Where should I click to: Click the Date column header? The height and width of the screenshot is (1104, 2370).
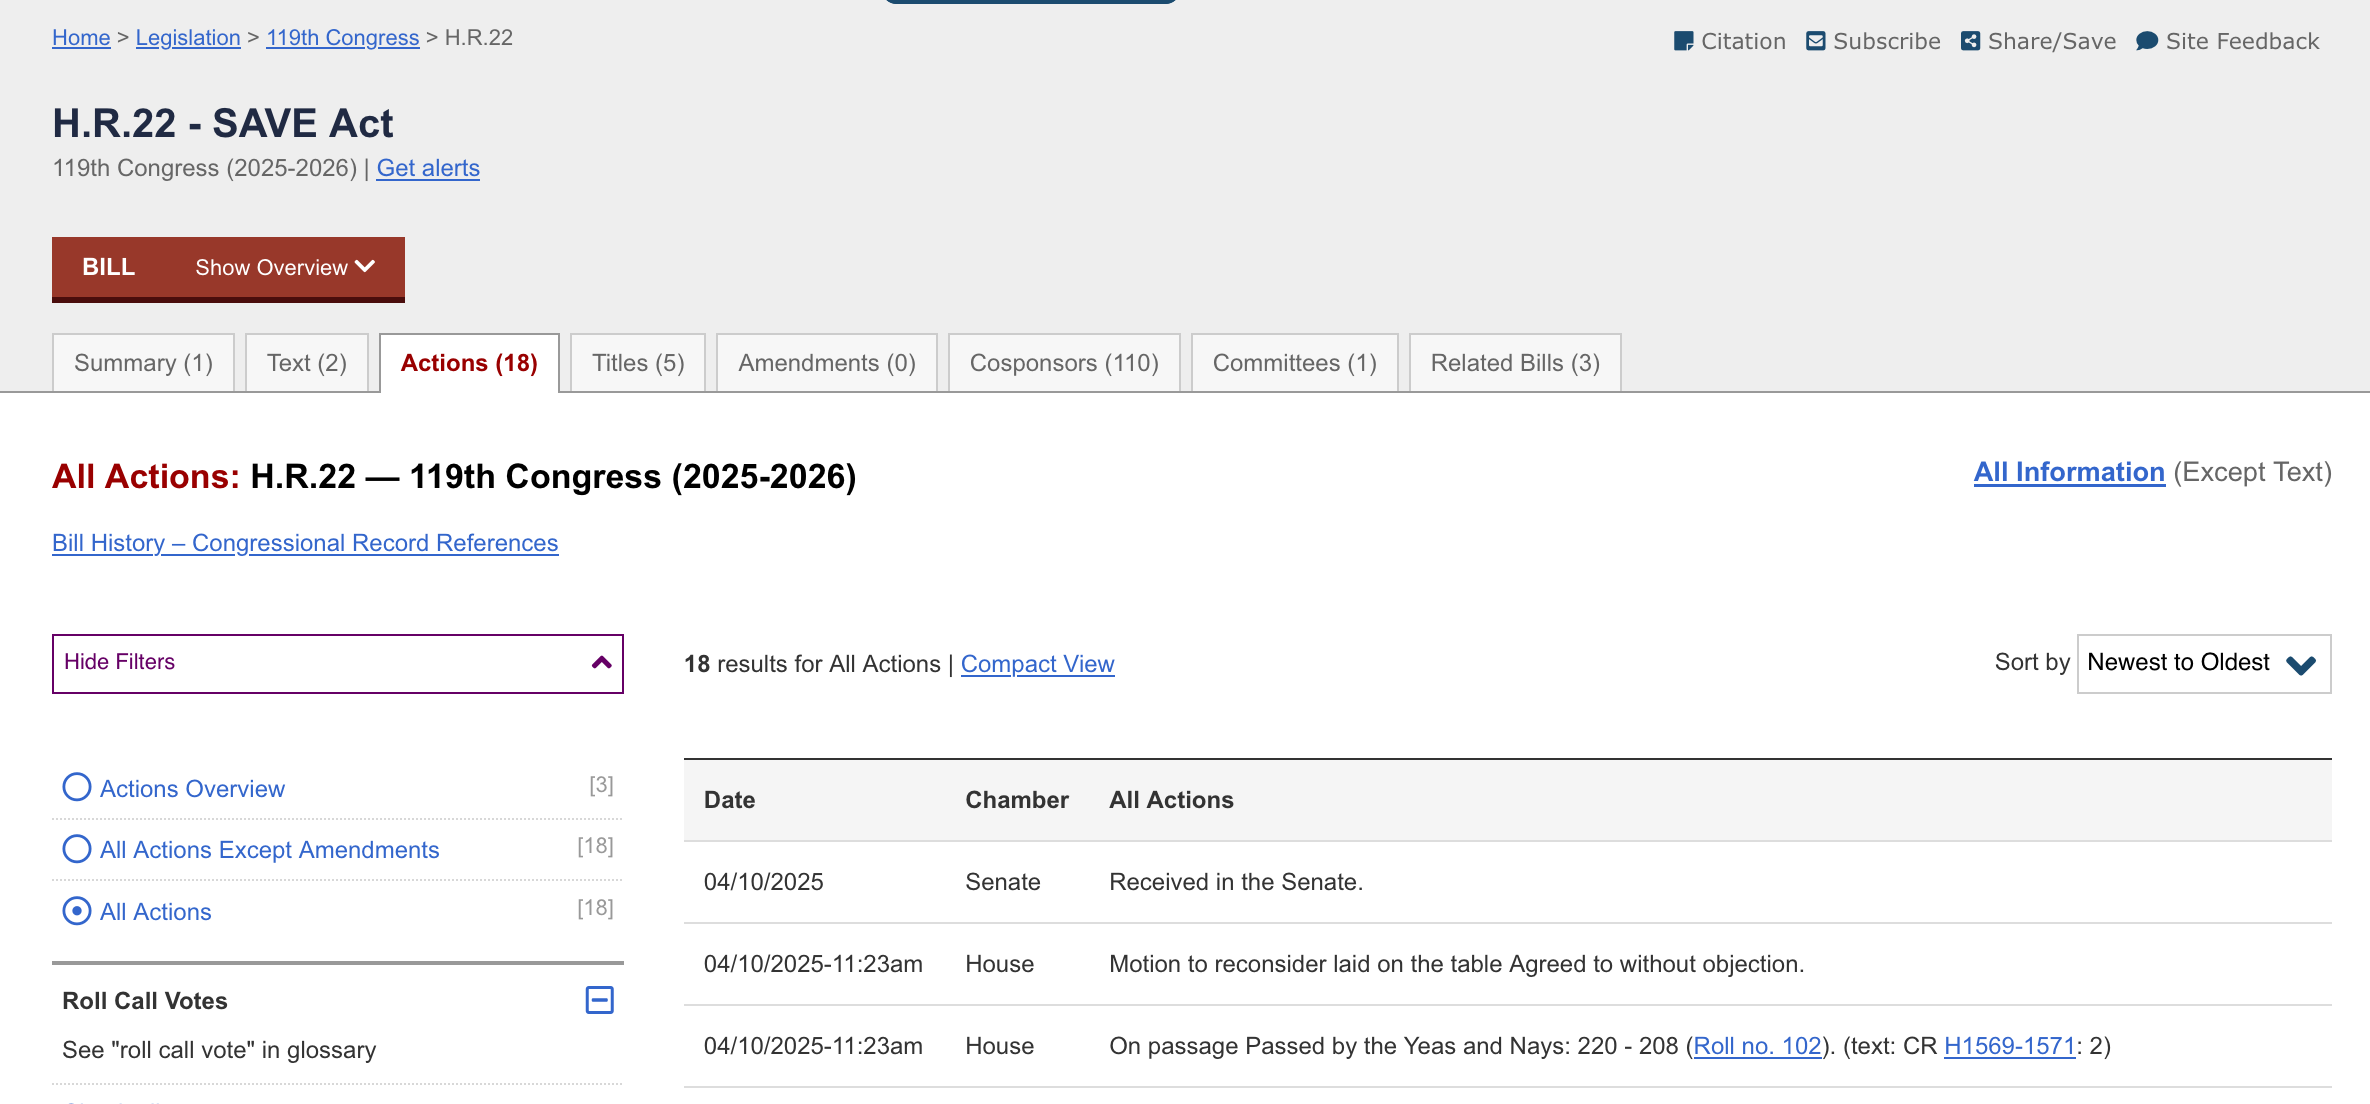coord(729,800)
